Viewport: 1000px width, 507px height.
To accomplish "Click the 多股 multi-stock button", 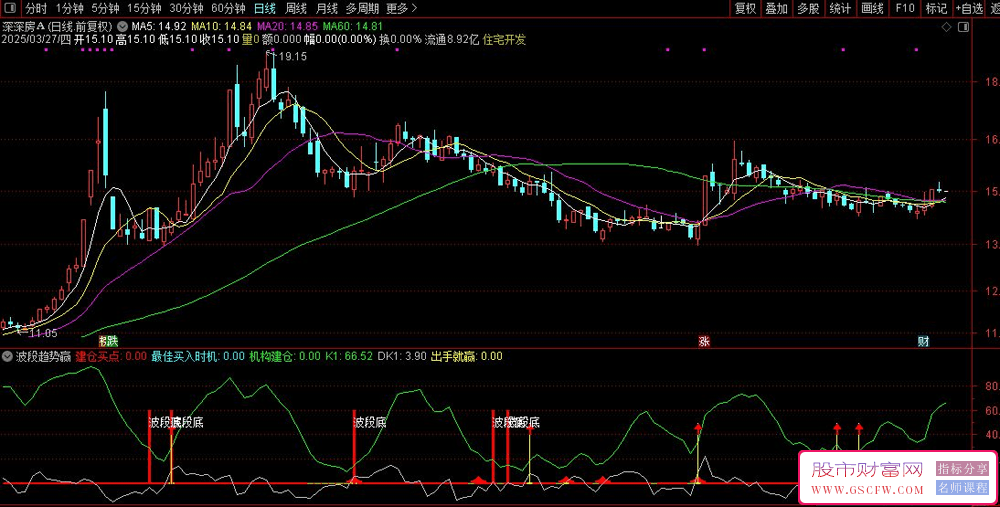I will pos(808,8).
